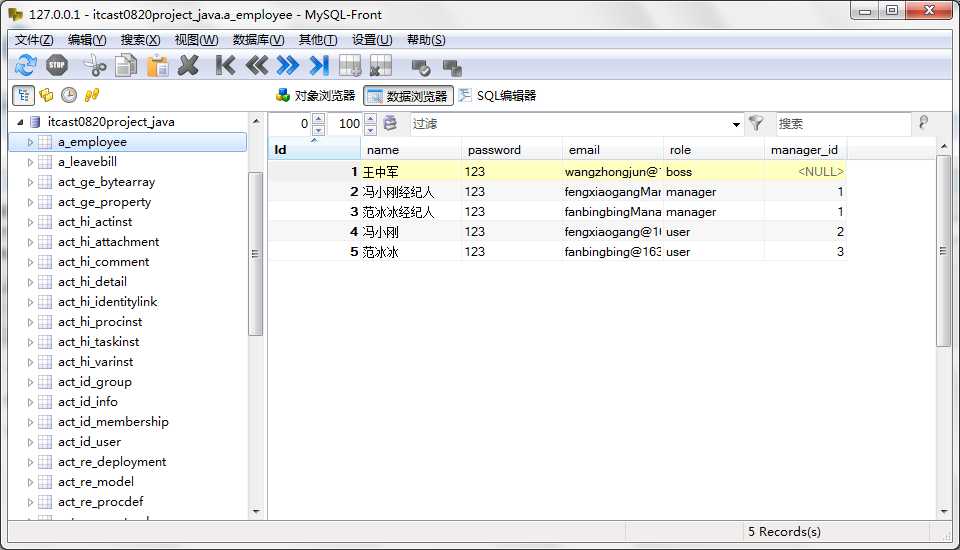This screenshot has width=960, height=550.
Task: Click the quick filter stack icon
Action: [390, 123]
